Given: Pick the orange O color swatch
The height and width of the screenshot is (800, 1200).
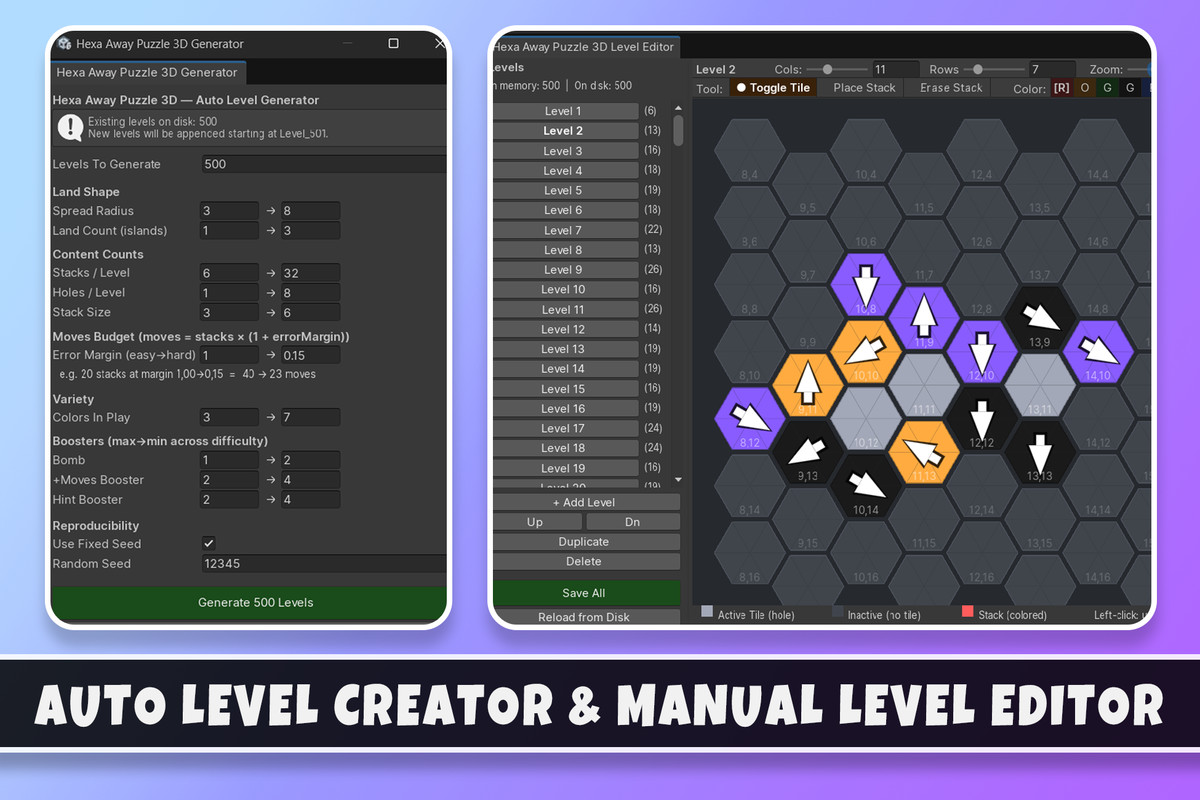Looking at the screenshot, I should [x=1084, y=88].
